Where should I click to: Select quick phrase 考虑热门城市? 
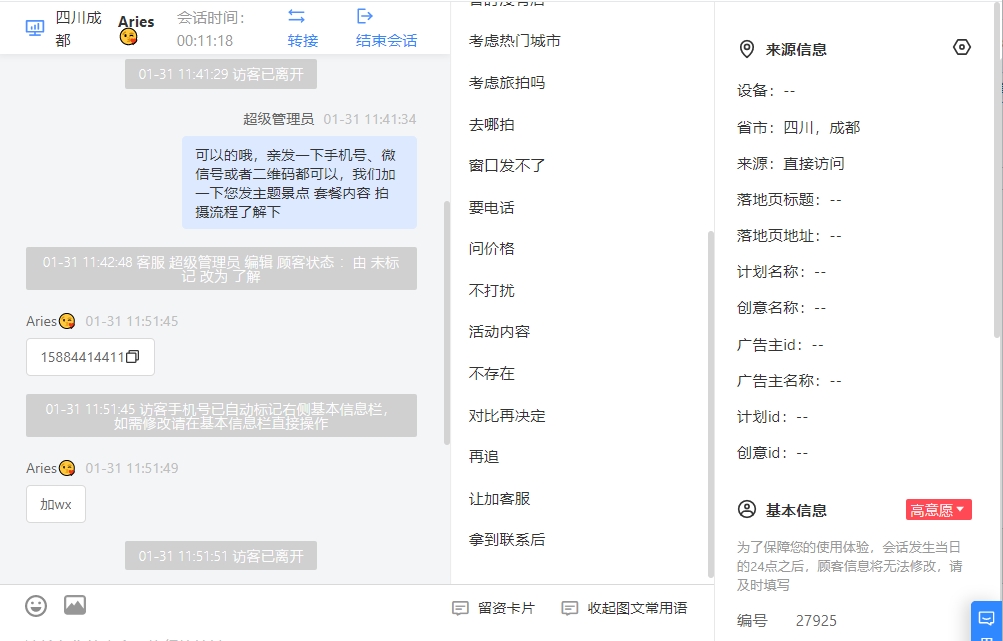tap(515, 41)
